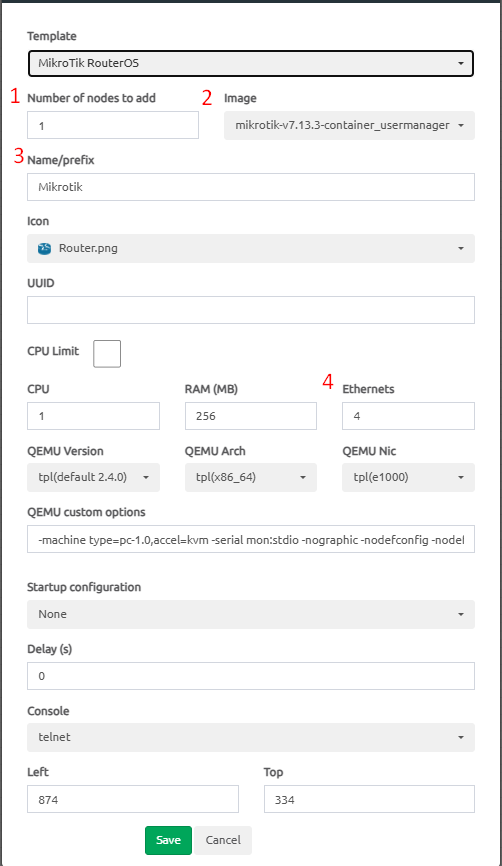Click the Cancel button
This screenshot has width=502, height=866.
tap(223, 840)
